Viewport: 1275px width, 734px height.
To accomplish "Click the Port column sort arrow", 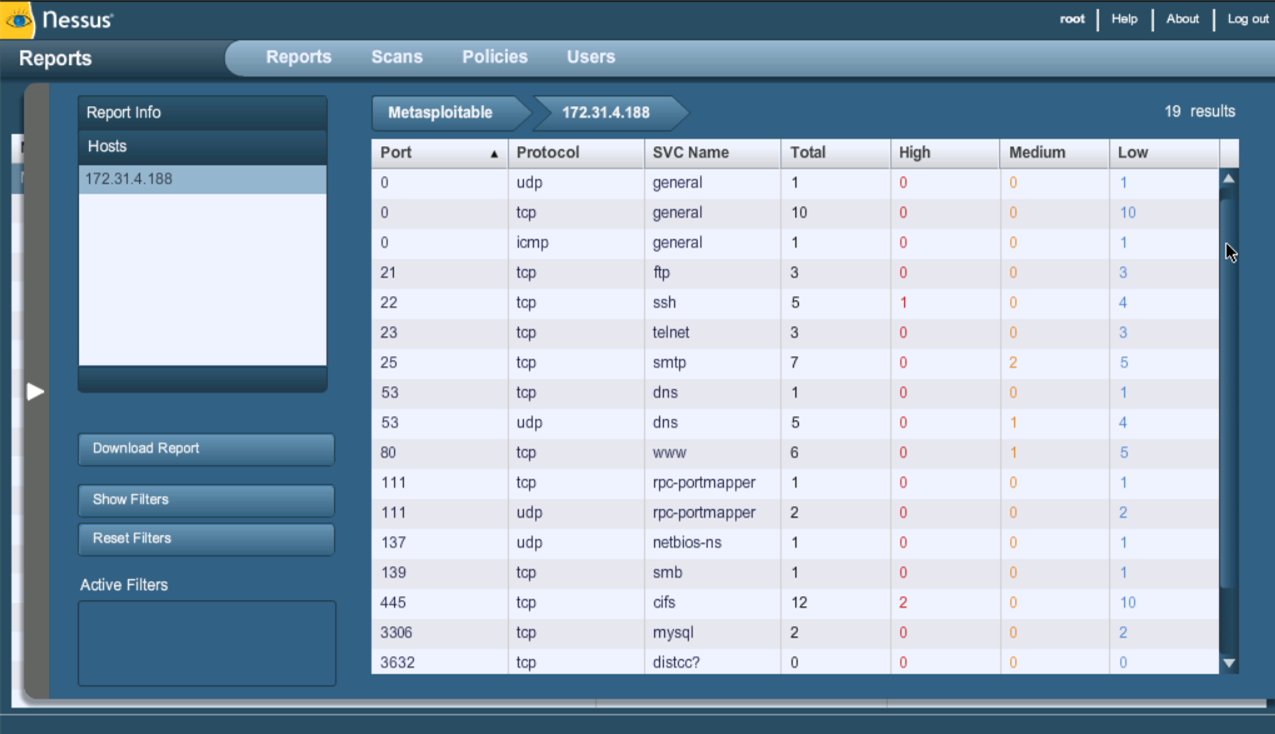I will pos(494,154).
